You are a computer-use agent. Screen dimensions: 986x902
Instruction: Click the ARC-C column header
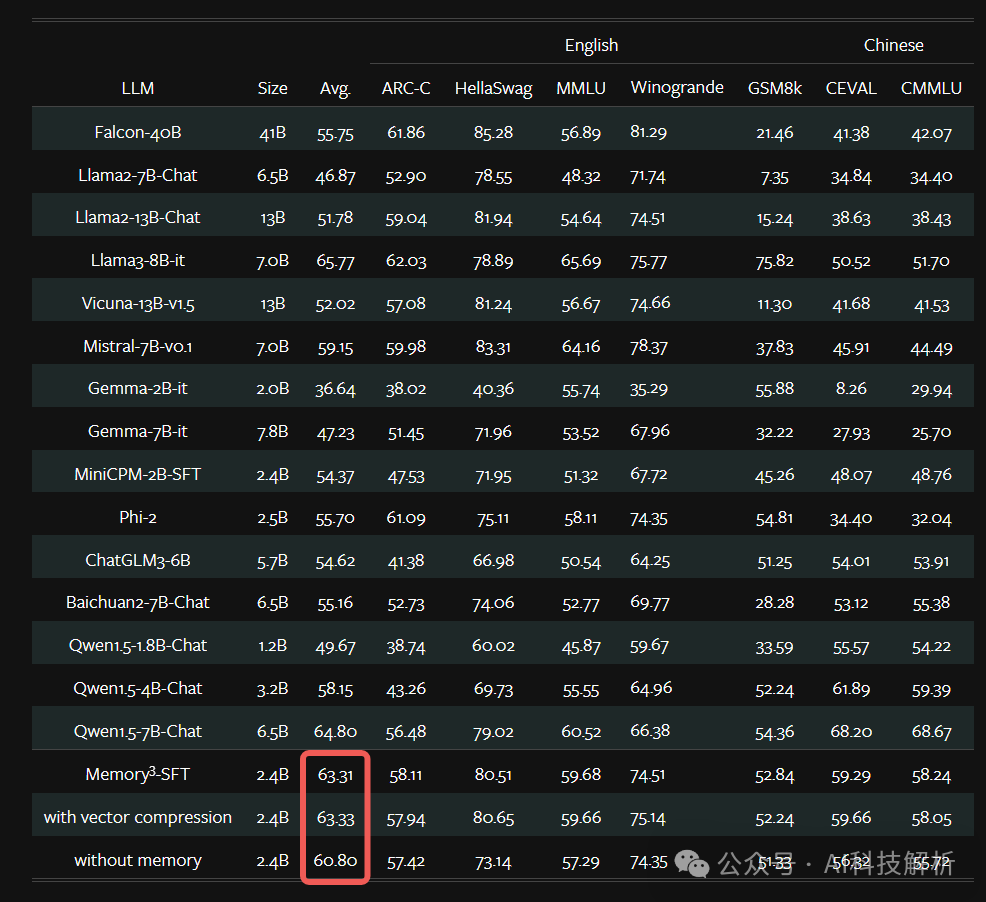click(x=406, y=88)
